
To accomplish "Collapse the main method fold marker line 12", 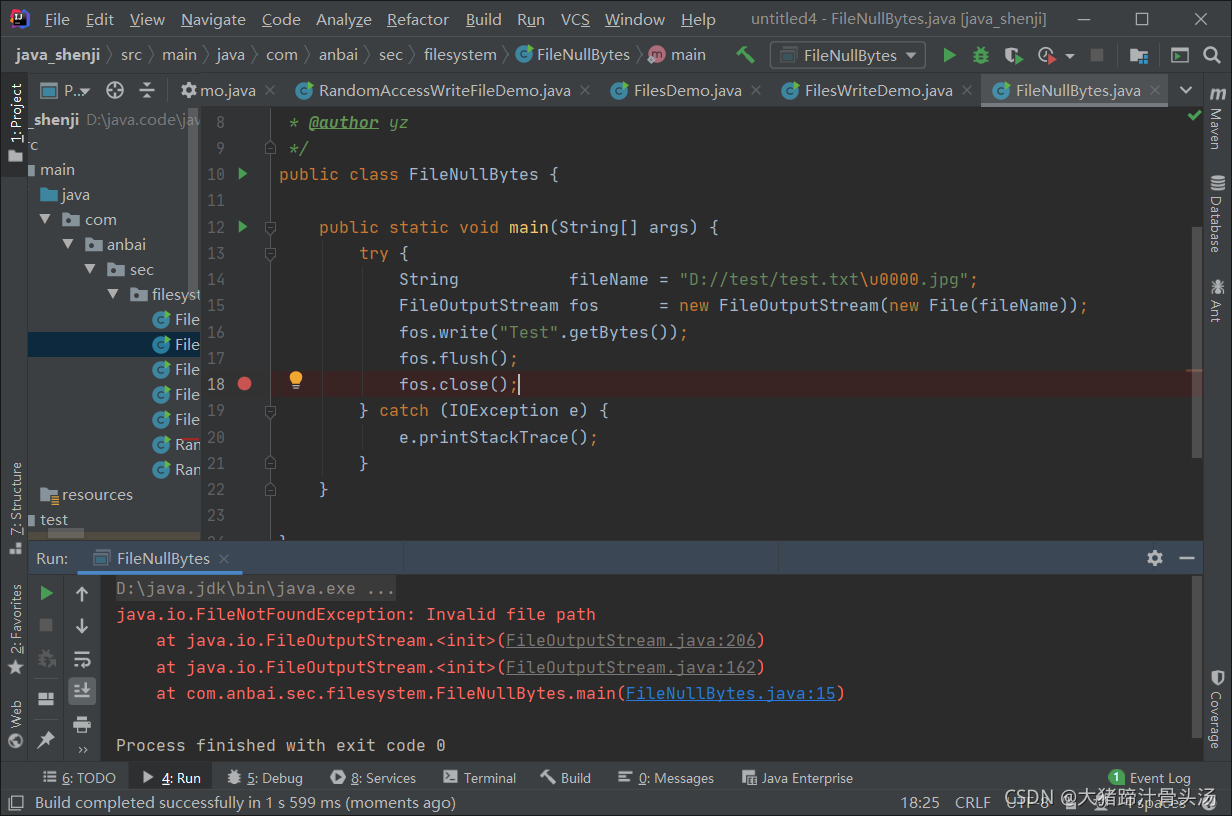I will click(x=270, y=228).
